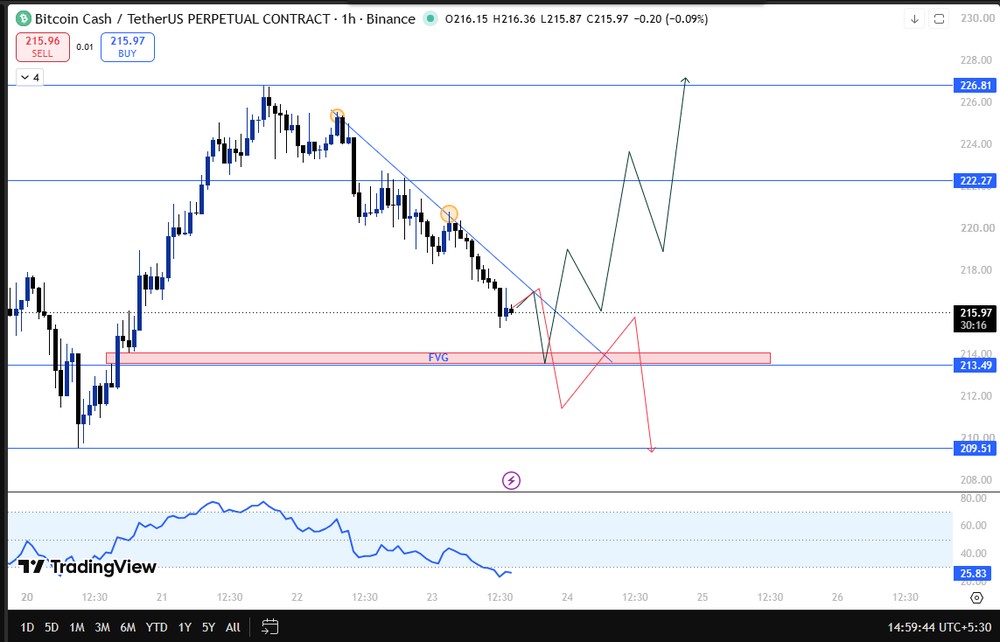The image size is (1000, 642).
Task: Select the All time range
Action: (x=233, y=627)
